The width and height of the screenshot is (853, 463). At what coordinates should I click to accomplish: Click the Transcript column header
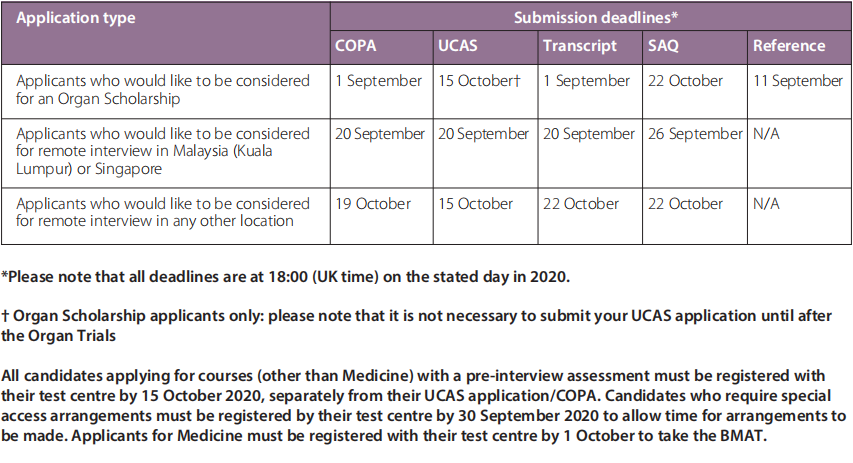point(580,45)
